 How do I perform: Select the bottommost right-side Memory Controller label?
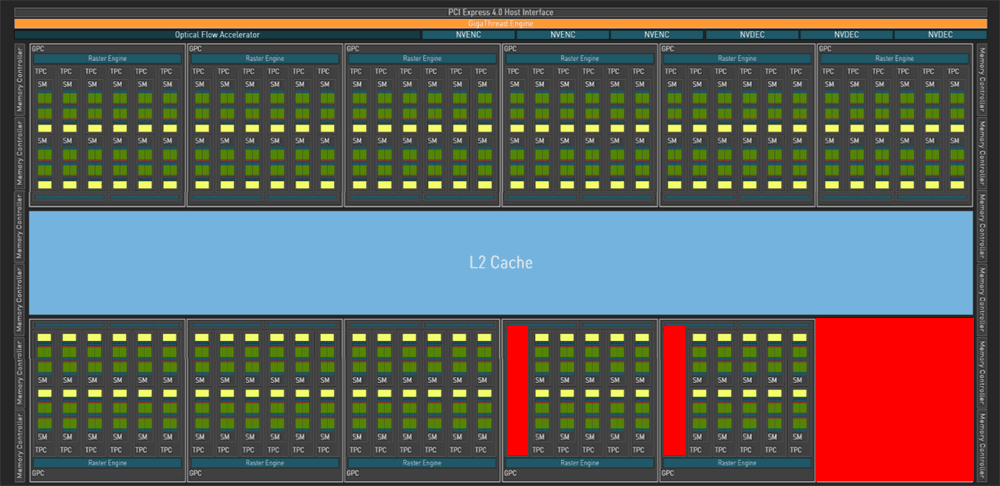[982, 446]
